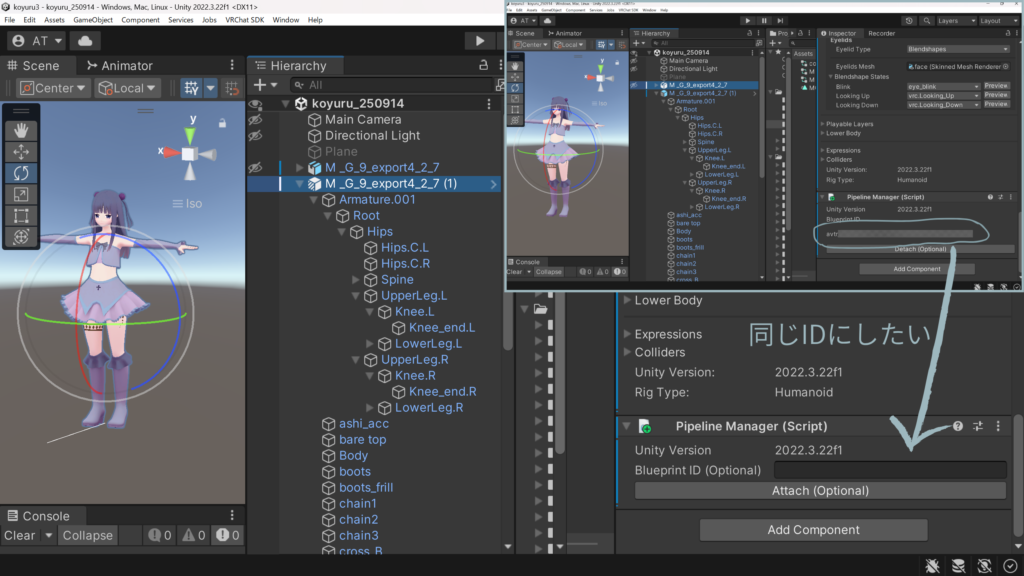This screenshot has height=576, width=1024.
Task: Click the scene orientation gizmo lock
Action: 222,123
